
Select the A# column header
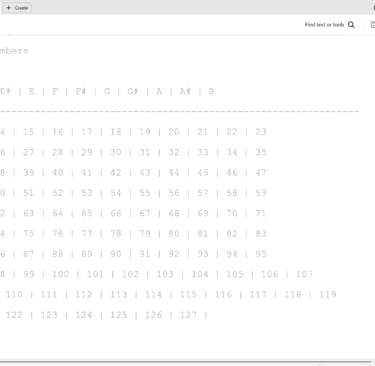(x=185, y=91)
